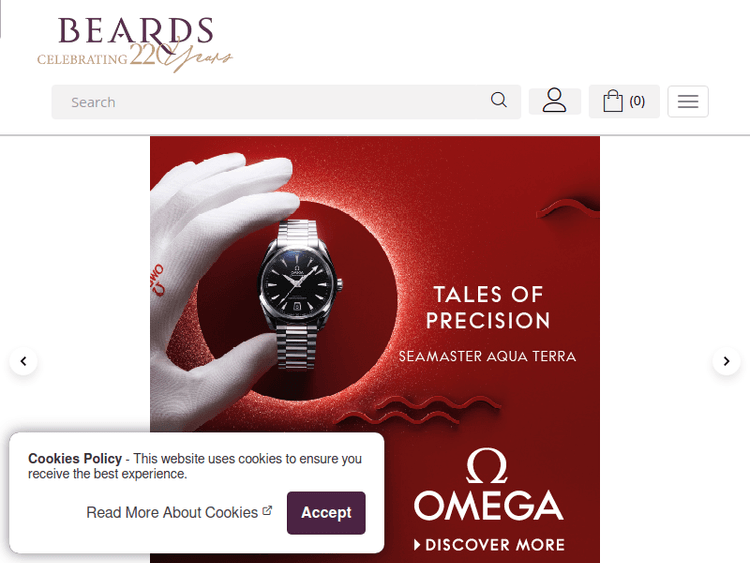Click the Discover More arrow triangle
750x563 pixels.
click(417, 545)
